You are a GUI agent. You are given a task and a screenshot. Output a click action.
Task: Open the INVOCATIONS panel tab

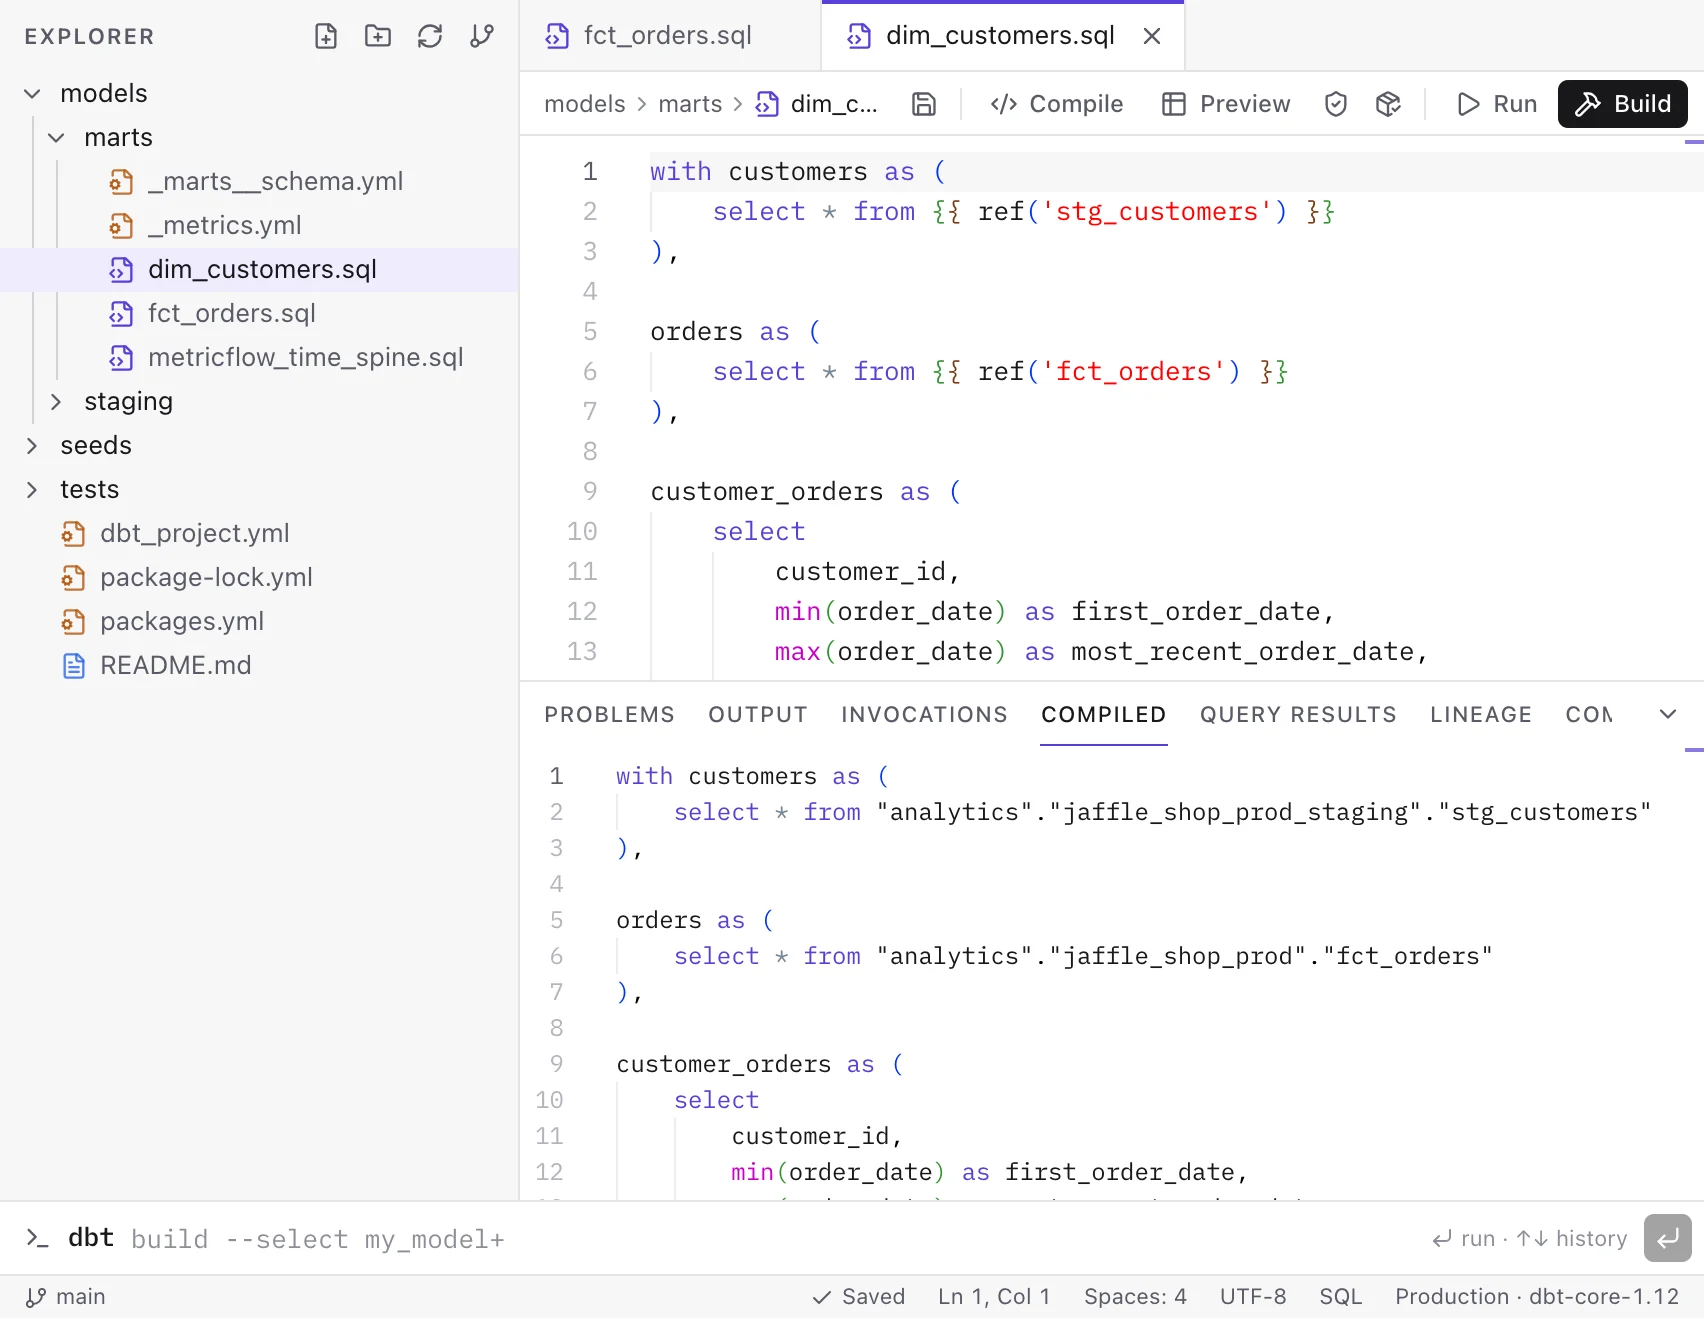[924, 715]
